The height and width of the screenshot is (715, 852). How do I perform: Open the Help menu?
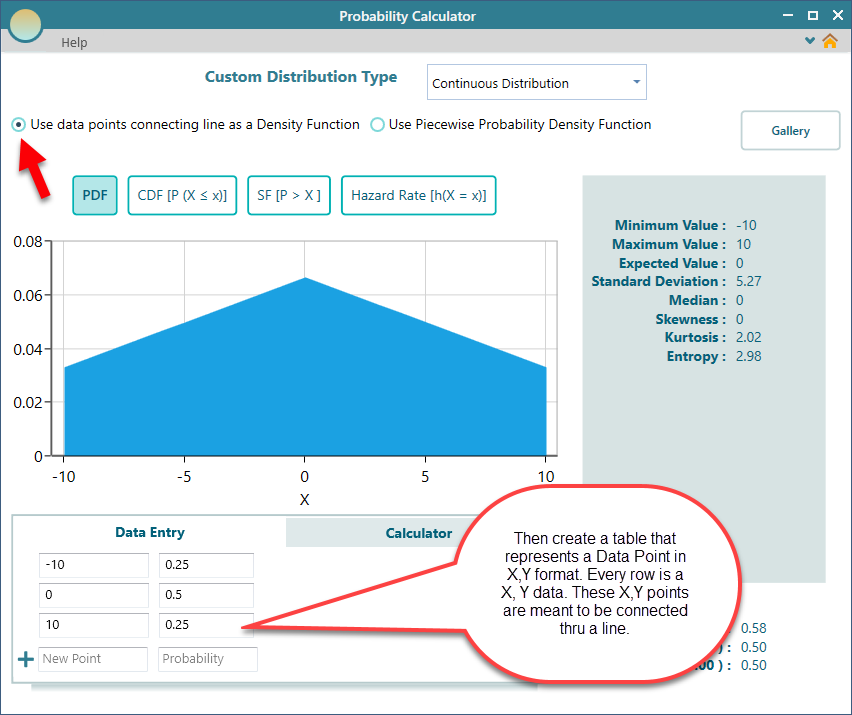pyautogui.click(x=74, y=43)
